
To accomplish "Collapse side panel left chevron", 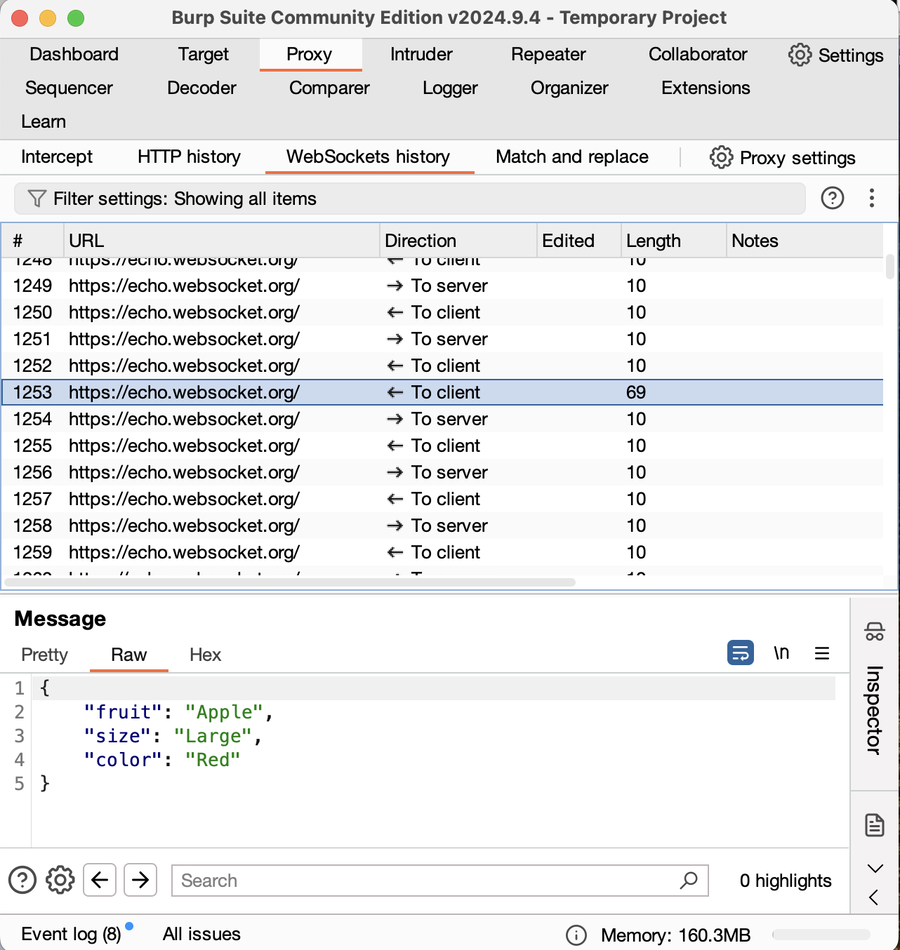I will pyautogui.click(x=873, y=897).
